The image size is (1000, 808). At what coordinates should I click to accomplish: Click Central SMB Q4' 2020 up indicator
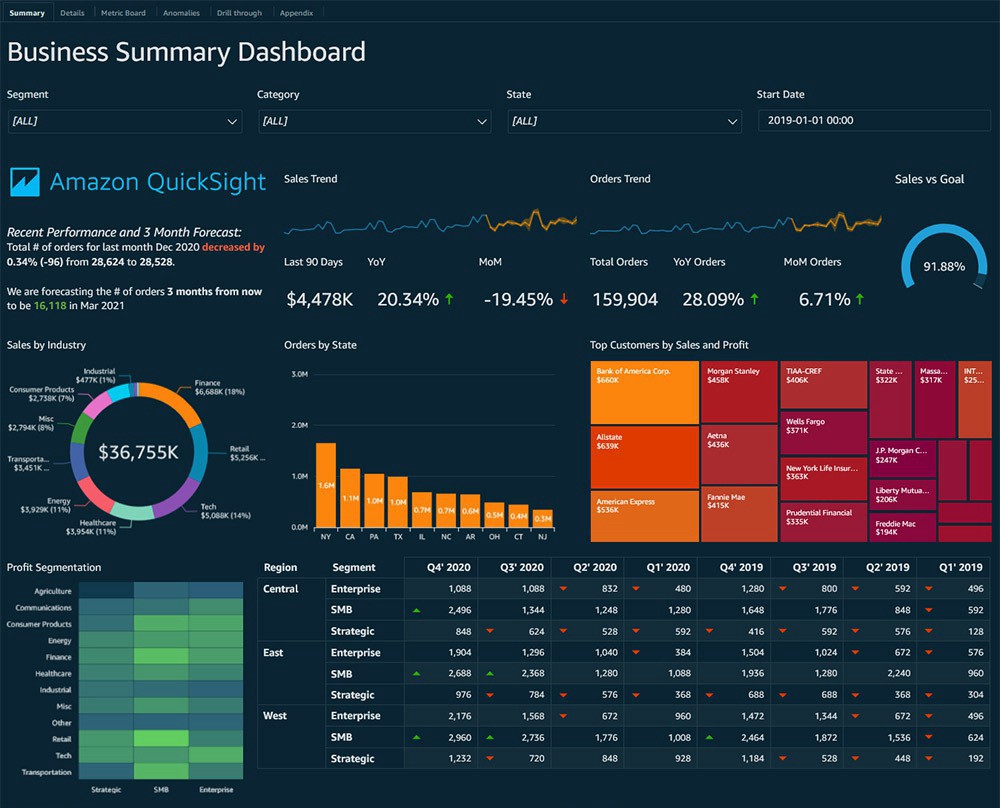[x=416, y=610]
